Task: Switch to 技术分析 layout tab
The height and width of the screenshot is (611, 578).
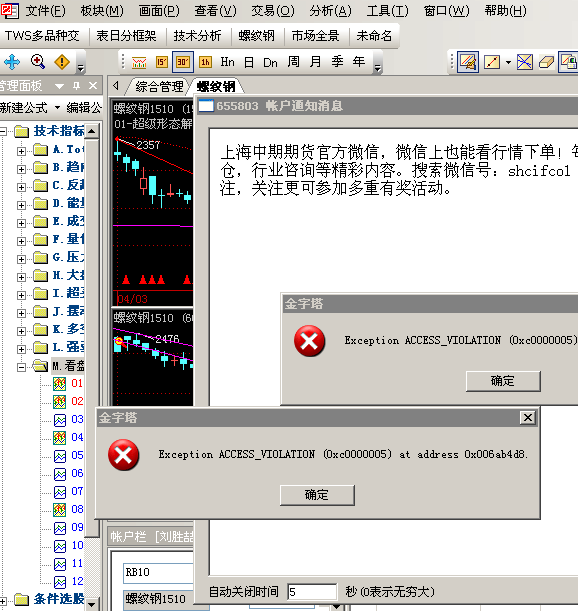Action: 197,36
